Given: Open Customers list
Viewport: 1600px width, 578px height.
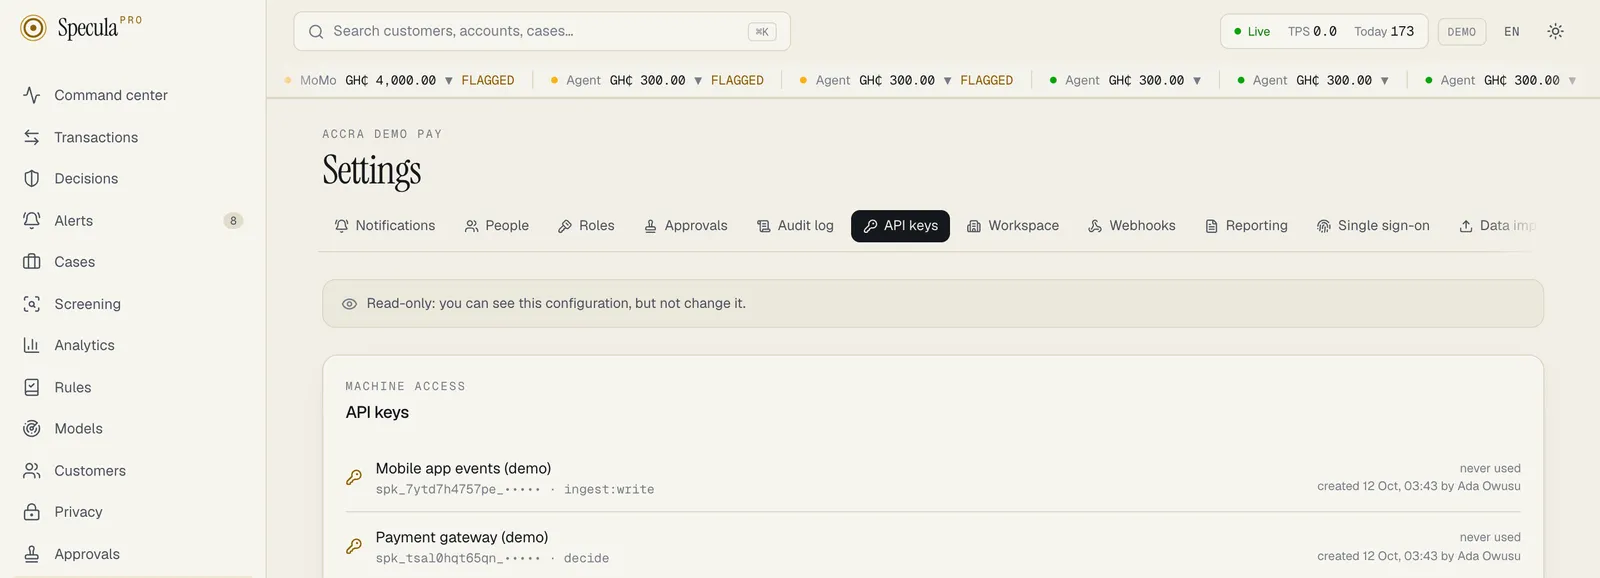Looking at the screenshot, I should pyautogui.click(x=133, y=471).
